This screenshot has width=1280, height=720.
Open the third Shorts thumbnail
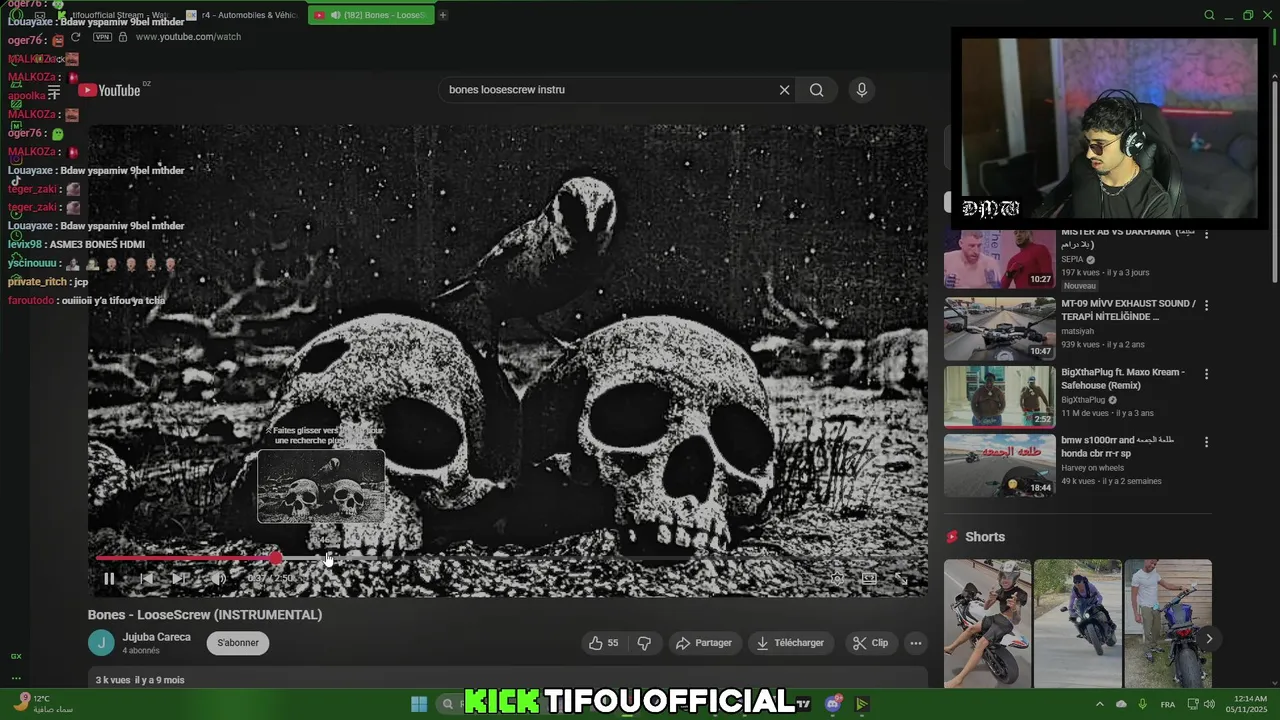tap(1168, 624)
